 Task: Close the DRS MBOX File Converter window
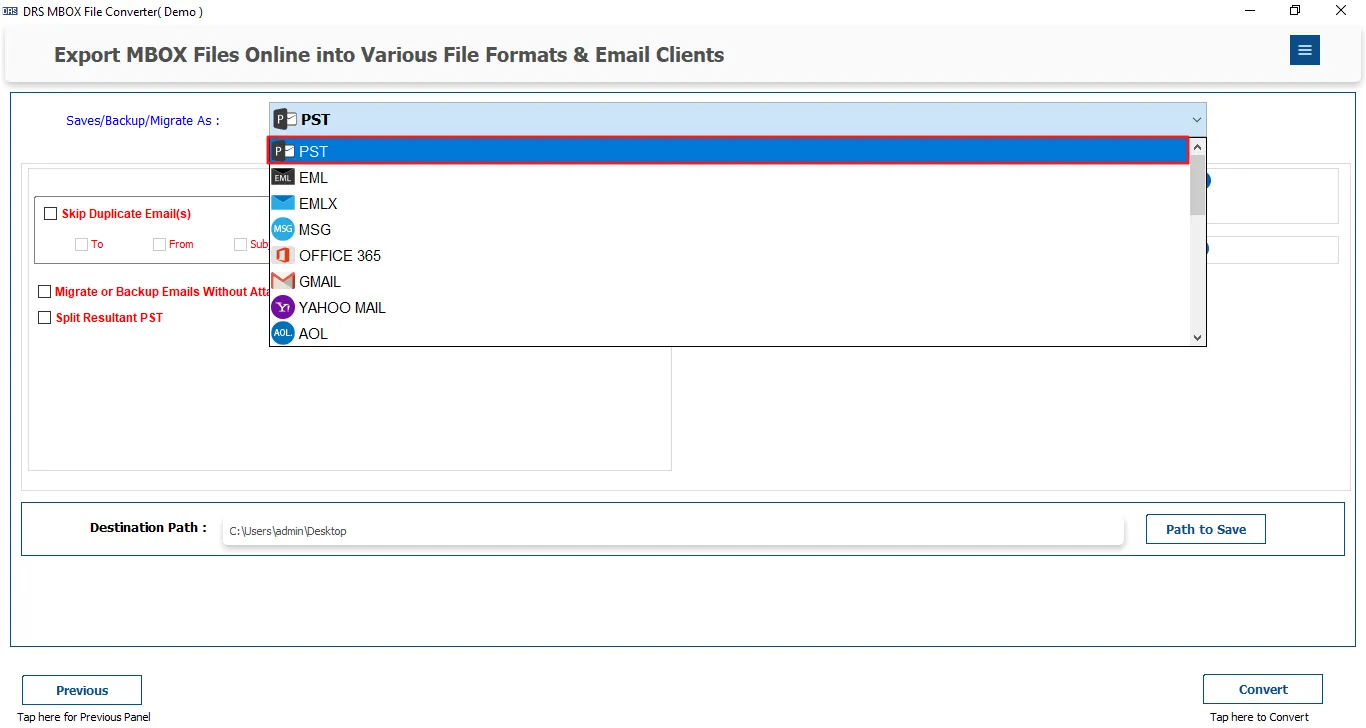1341,11
